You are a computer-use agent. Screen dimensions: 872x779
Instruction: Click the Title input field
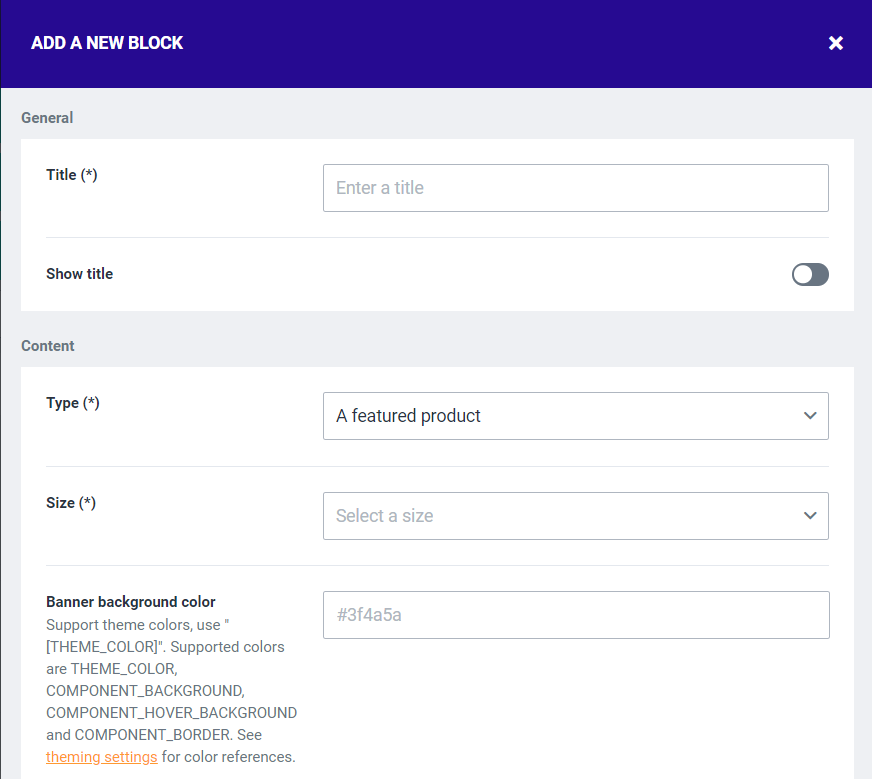(575, 188)
